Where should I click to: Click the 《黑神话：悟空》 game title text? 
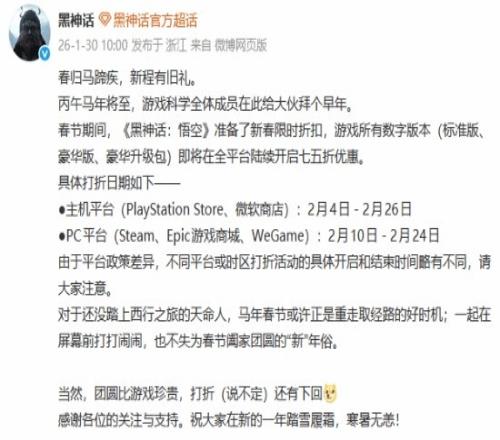click(x=165, y=130)
